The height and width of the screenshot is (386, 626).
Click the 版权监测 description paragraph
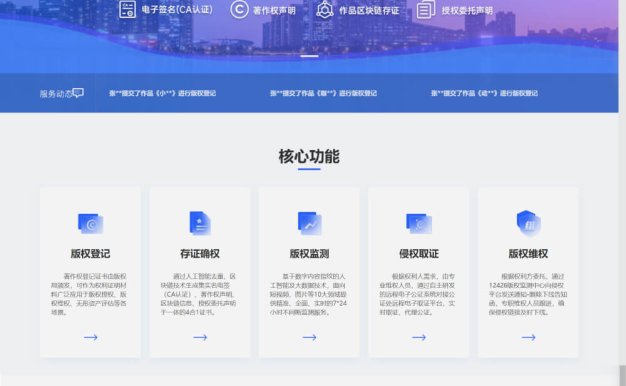coord(308,294)
